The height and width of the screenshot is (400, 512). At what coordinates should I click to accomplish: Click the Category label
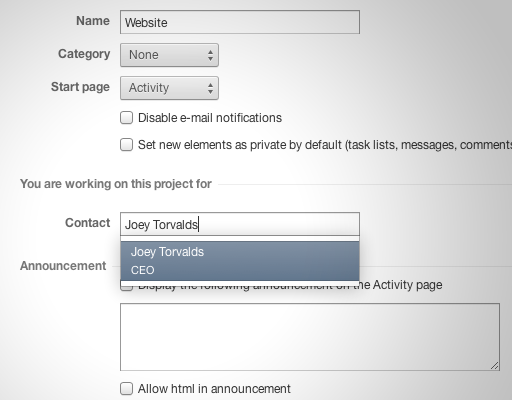click(84, 54)
